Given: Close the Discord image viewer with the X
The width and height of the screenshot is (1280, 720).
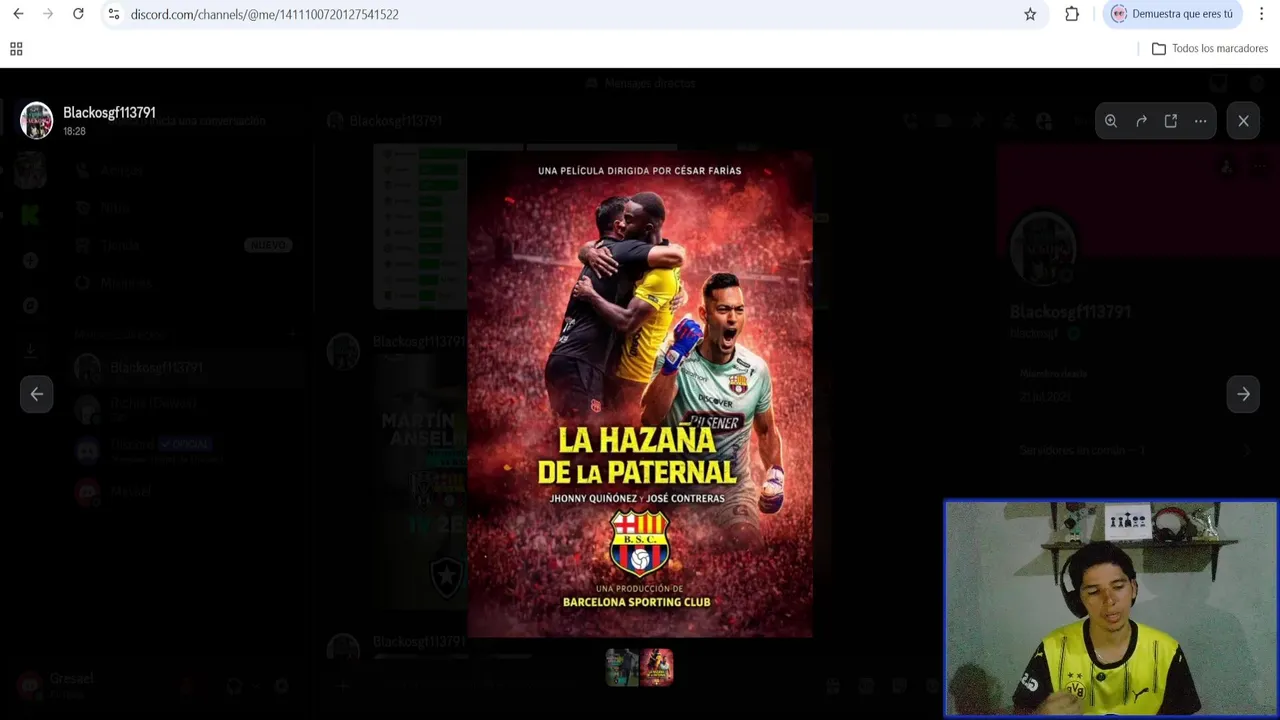Looking at the screenshot, I should coord(1243,121).
